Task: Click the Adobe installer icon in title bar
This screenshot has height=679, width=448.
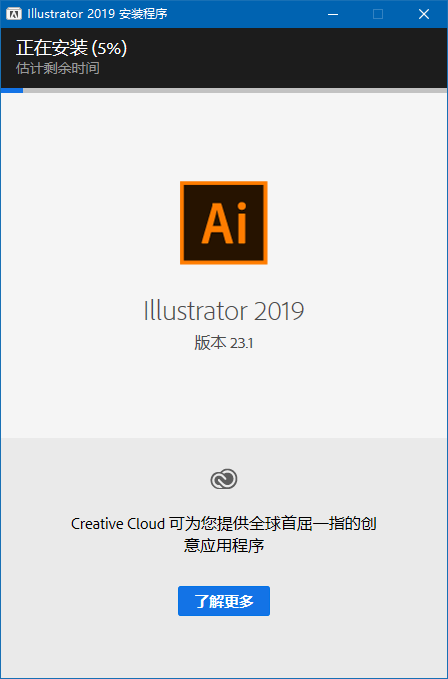Action: (14, 14)
